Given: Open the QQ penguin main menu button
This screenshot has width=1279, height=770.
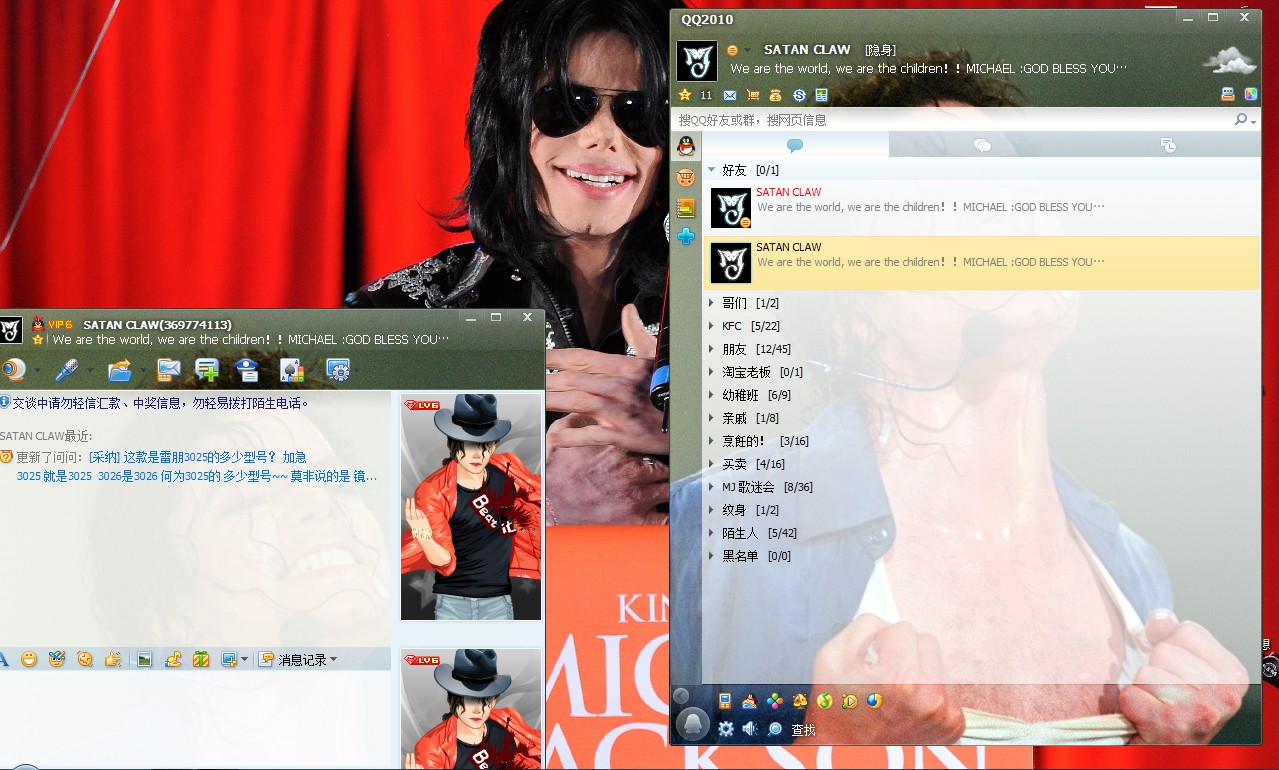Looking at the screenshot, I should pyautogui.click(x=692, y=724).
